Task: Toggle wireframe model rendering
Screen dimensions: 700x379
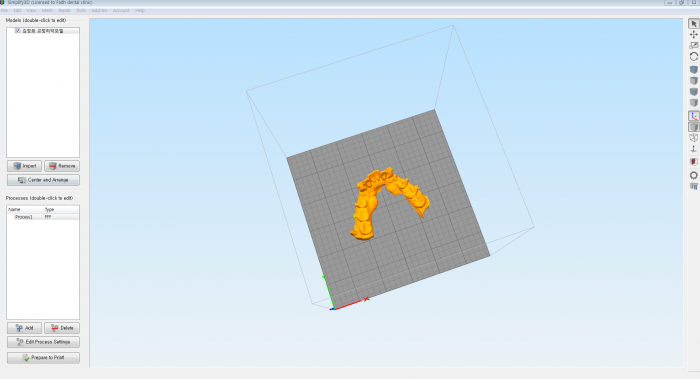Action: (693, 138)
